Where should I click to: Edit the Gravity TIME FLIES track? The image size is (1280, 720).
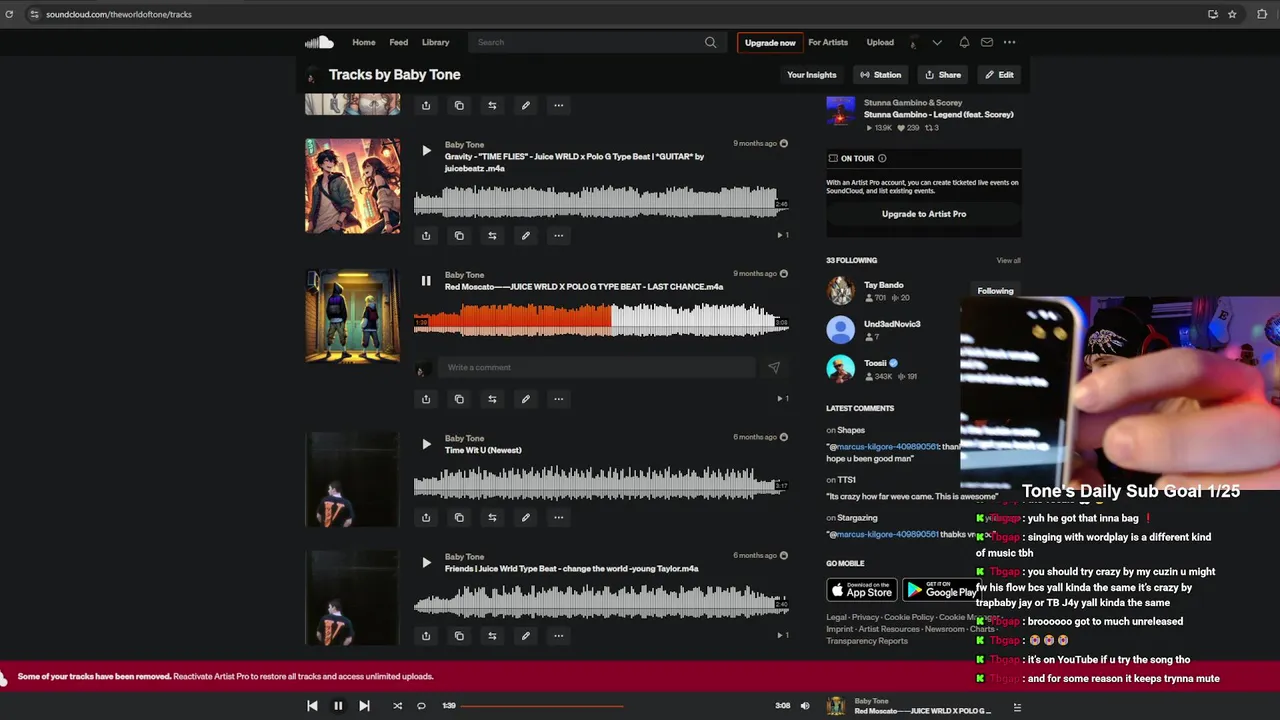click(x=525, y=236)
